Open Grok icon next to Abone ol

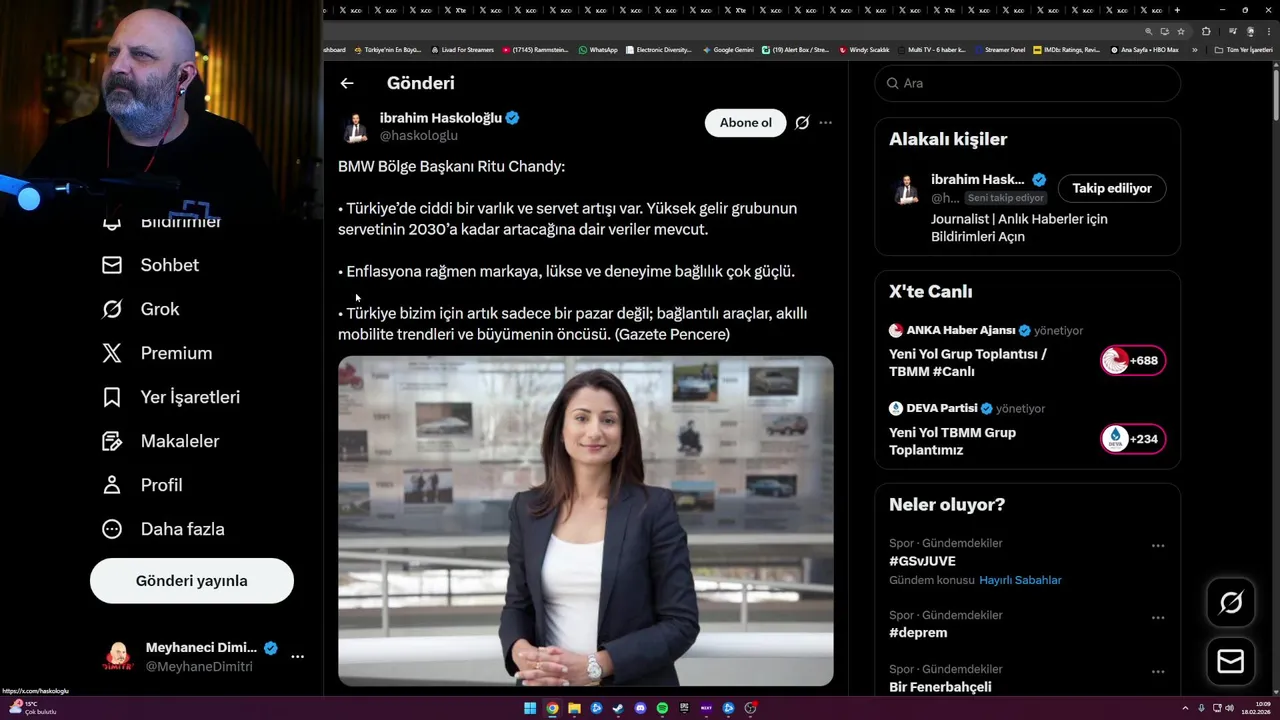pos(802,123)
